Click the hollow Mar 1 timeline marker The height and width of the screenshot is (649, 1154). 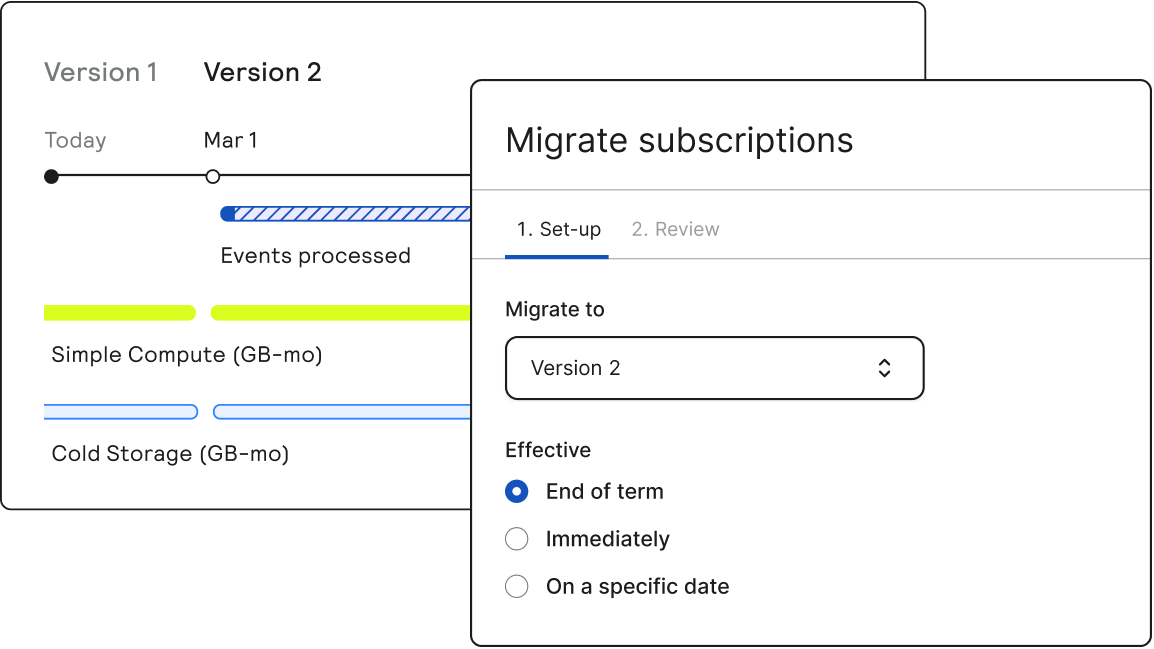point(212,177)
